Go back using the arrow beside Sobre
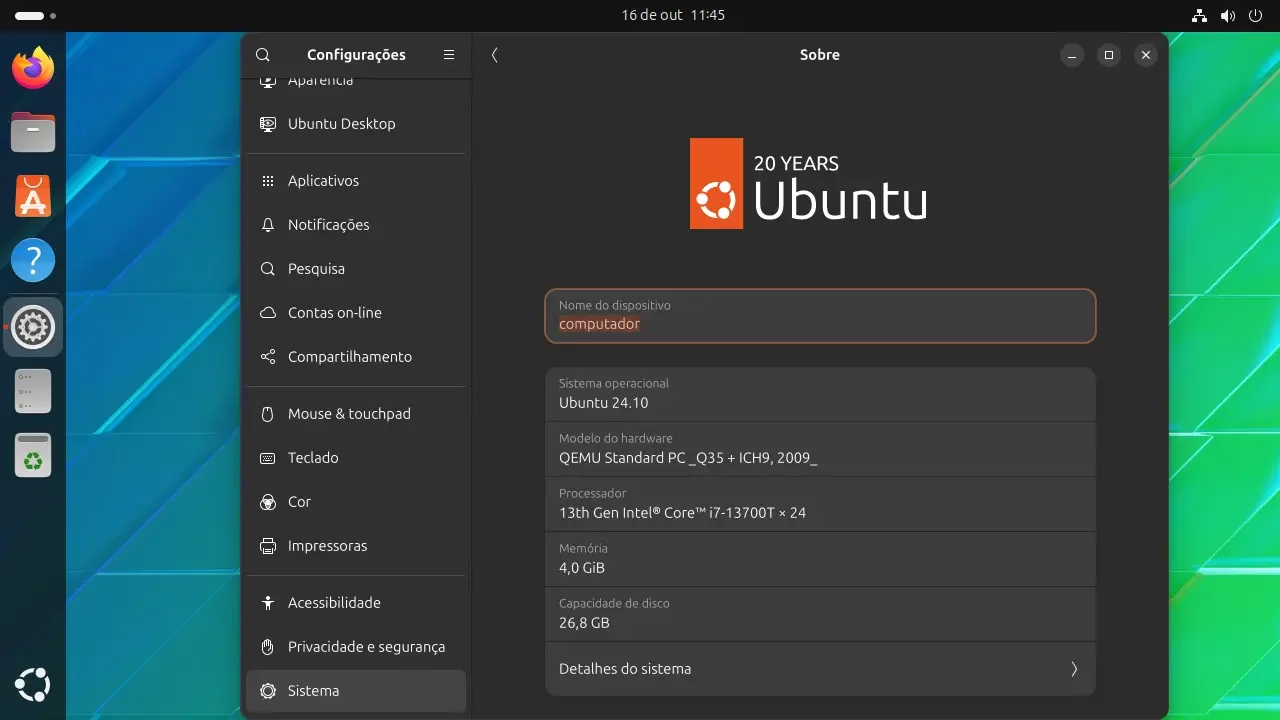Screen dimensions: 1280x720 click(x=494, y=55)
